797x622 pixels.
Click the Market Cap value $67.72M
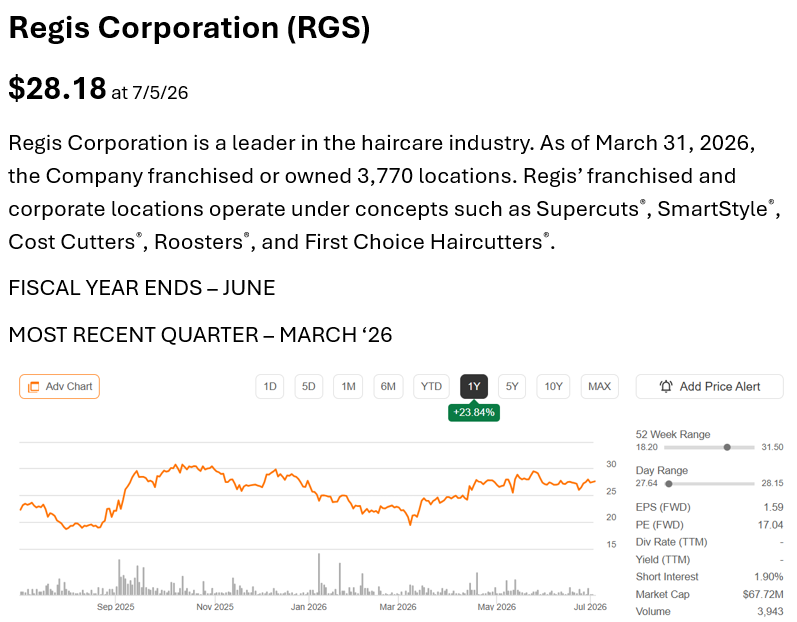tap(762, 594)
